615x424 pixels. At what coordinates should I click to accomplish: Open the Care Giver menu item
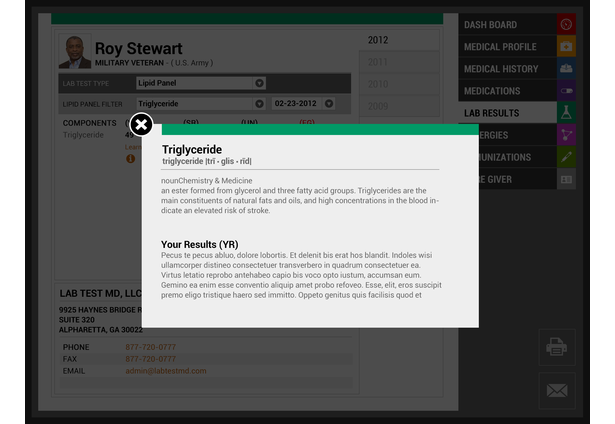(517, 179)
